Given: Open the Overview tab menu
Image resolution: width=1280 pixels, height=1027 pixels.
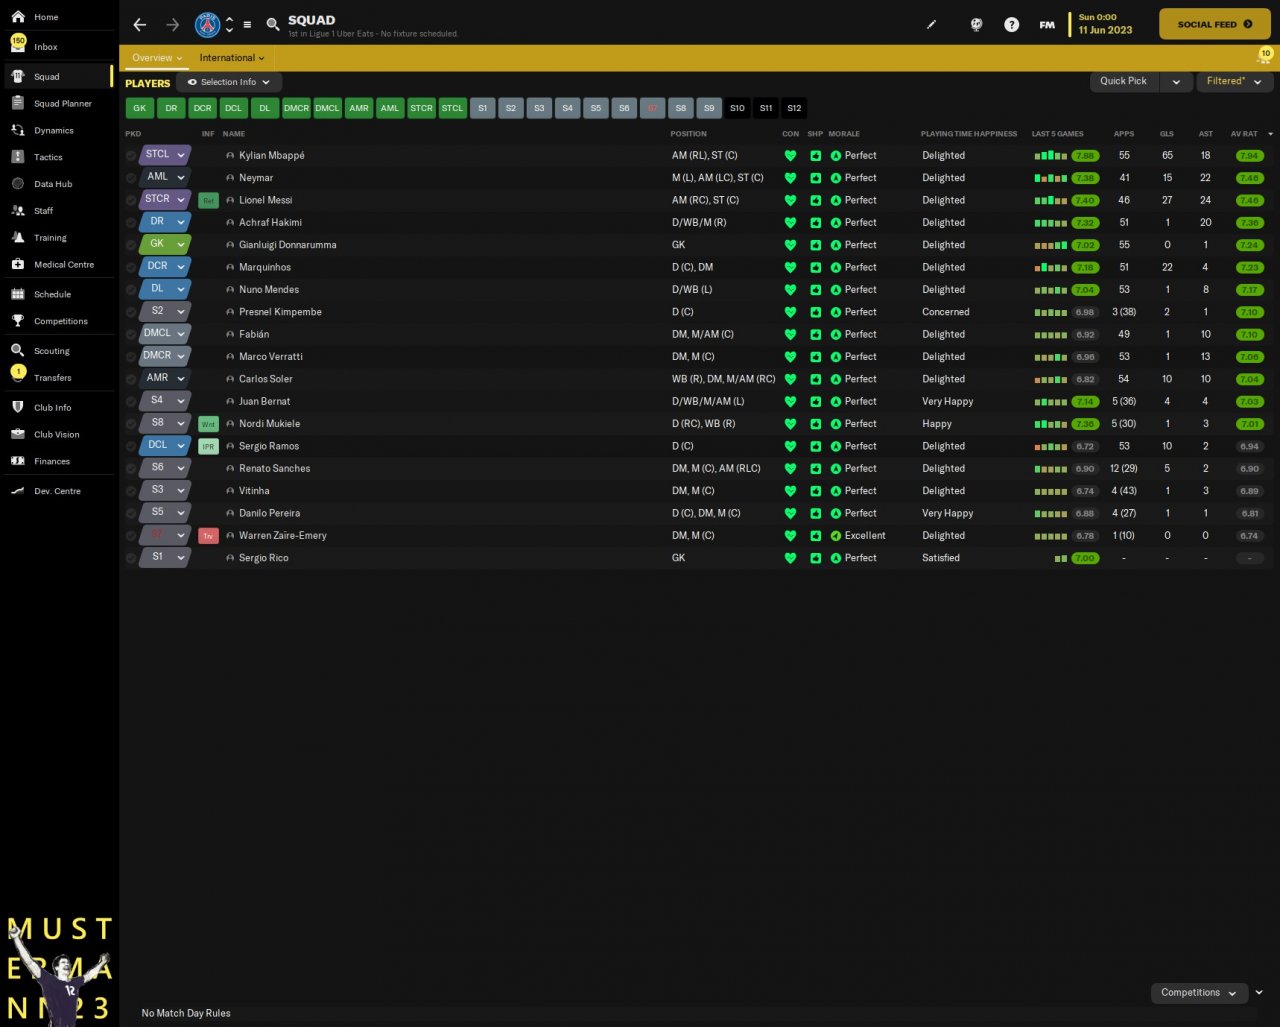Looking at the screenshot, I should click(x=158, y=58).
